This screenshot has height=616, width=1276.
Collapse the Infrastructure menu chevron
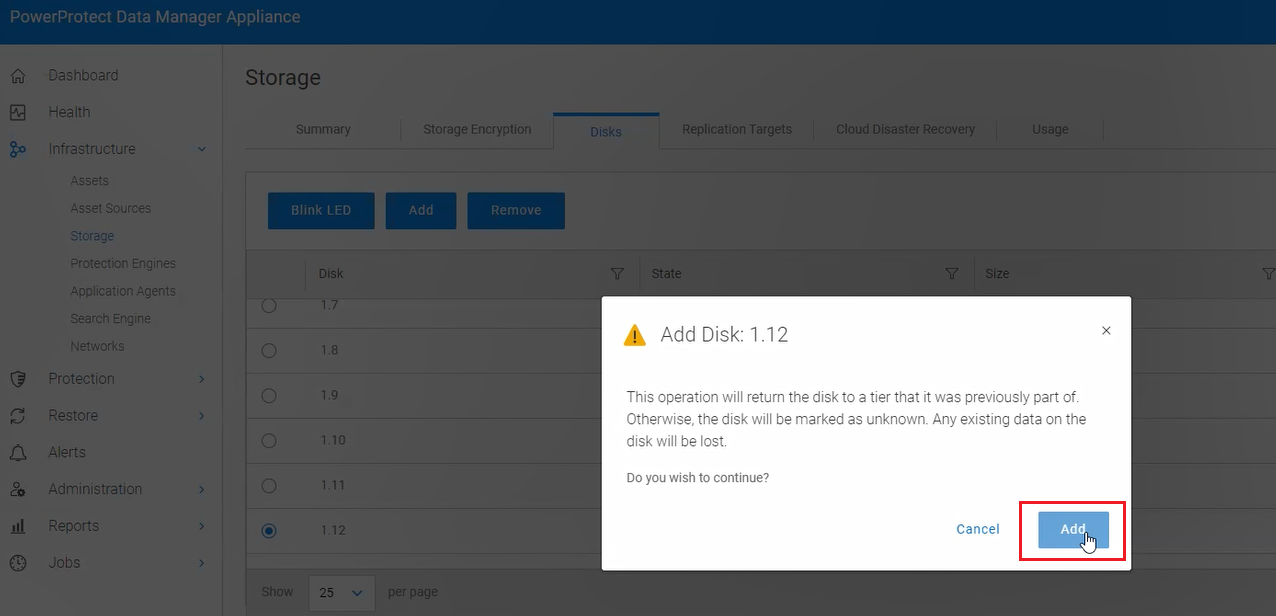[202, 148]
